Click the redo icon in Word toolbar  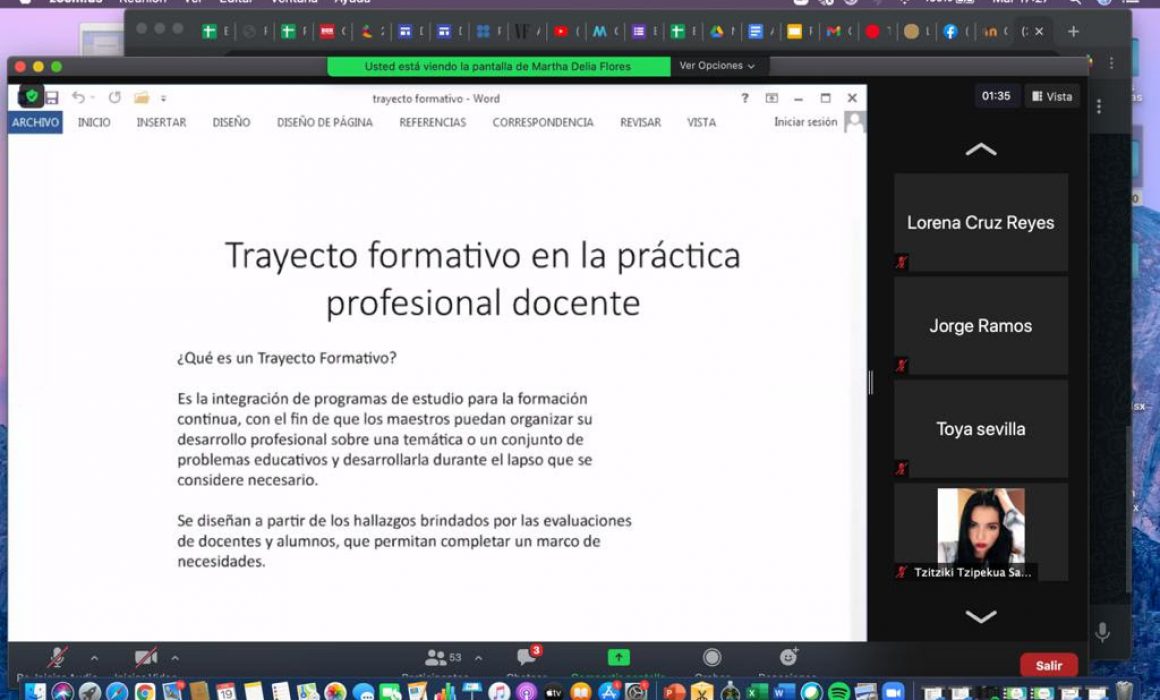pyautogui.click(x=114, y=97)
